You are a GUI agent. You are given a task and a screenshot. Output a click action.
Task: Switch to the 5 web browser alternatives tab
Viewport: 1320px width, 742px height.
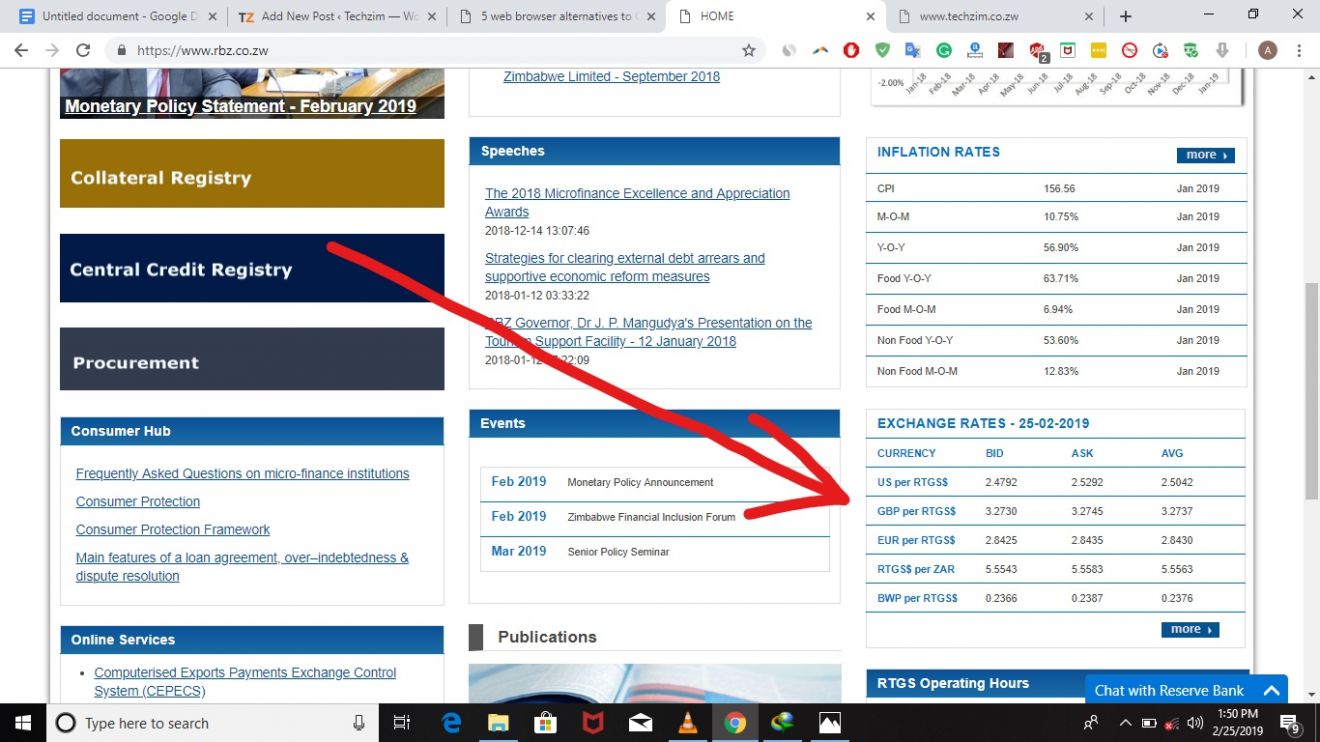[556, 16]
